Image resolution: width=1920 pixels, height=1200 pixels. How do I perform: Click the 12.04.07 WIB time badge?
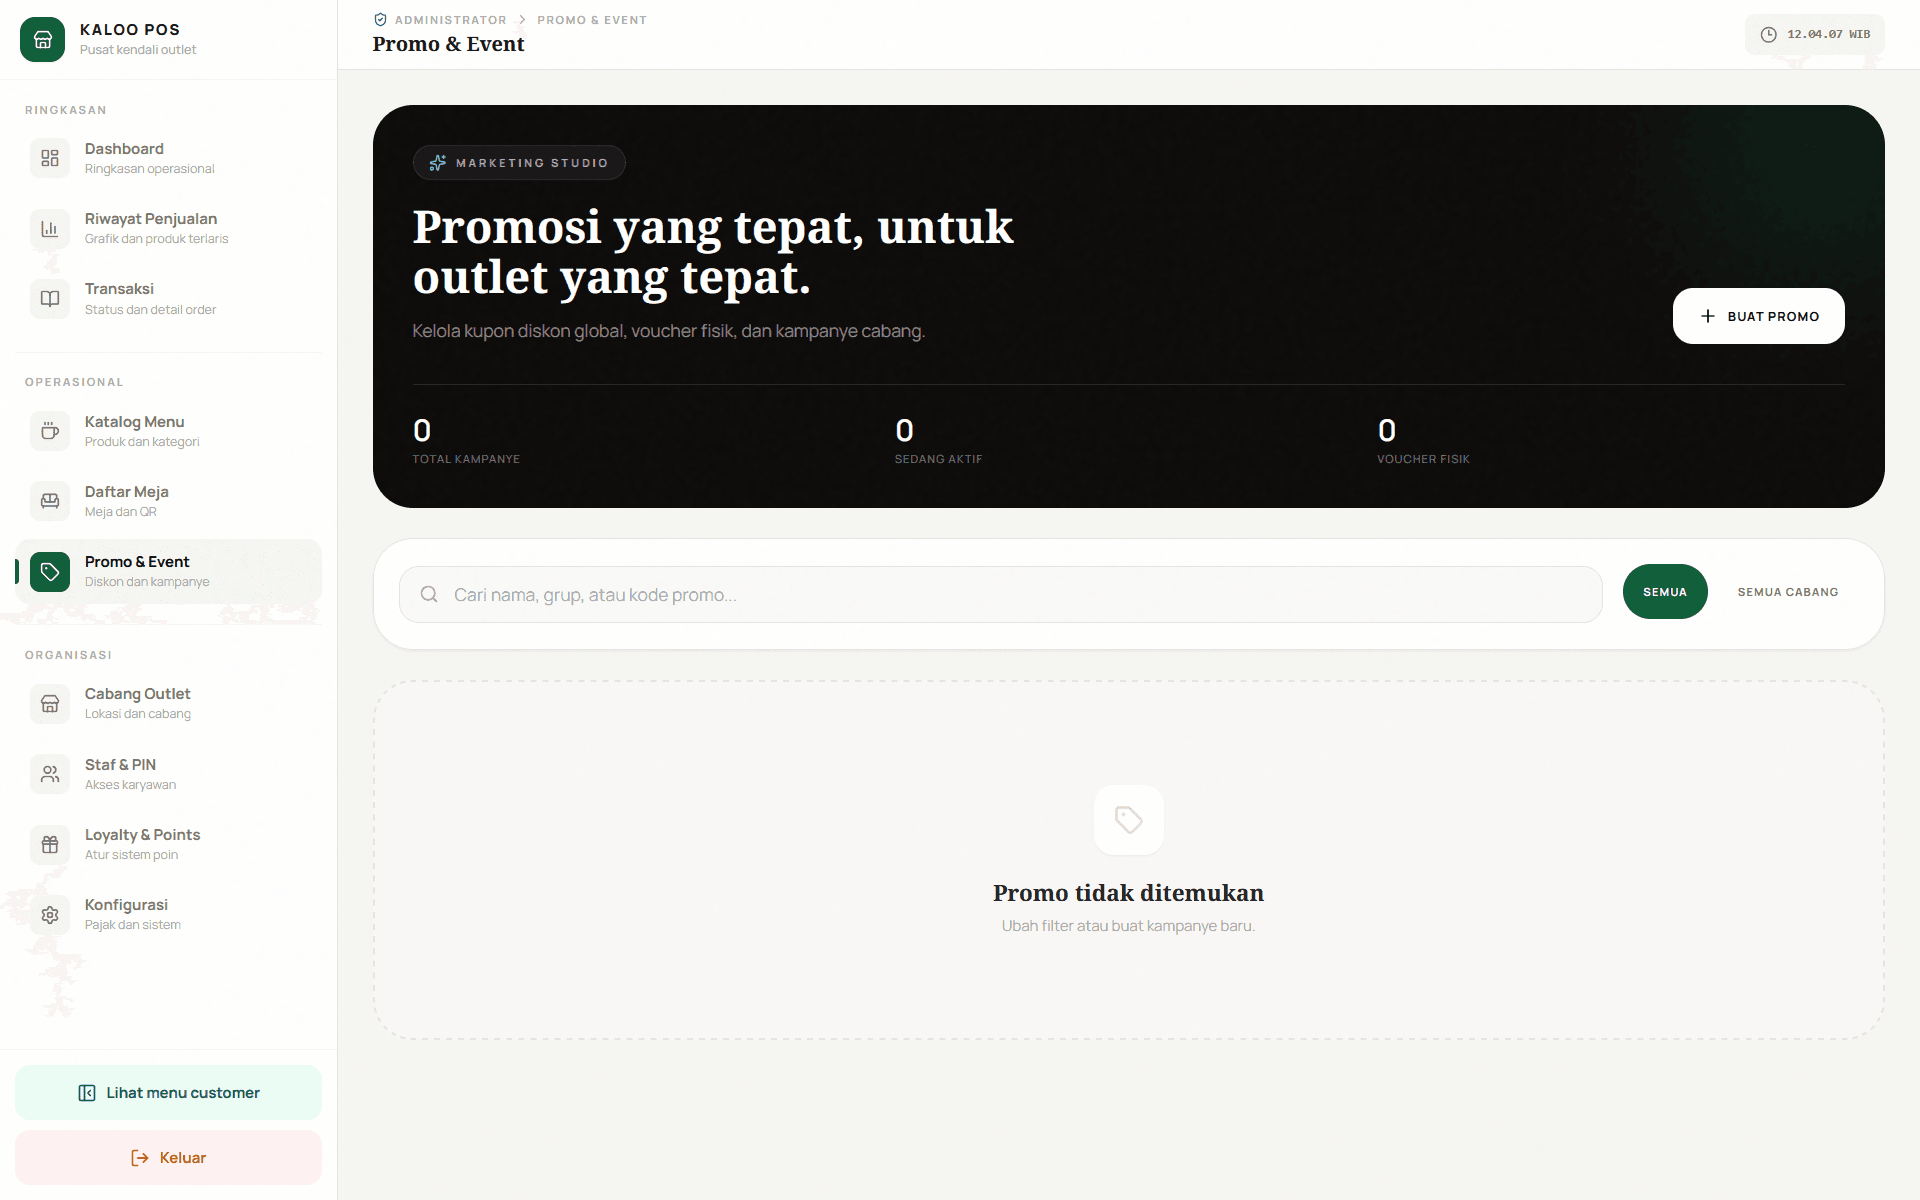(x=1815, y=34)
